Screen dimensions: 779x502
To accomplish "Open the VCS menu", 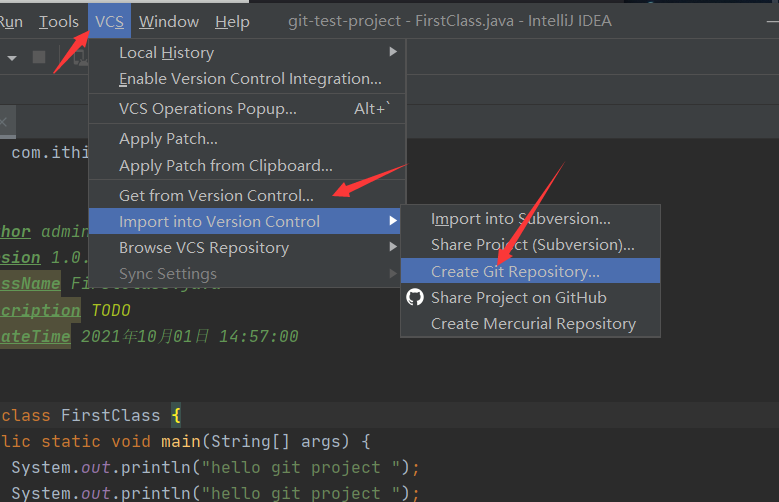I will (x=110, y=21).
